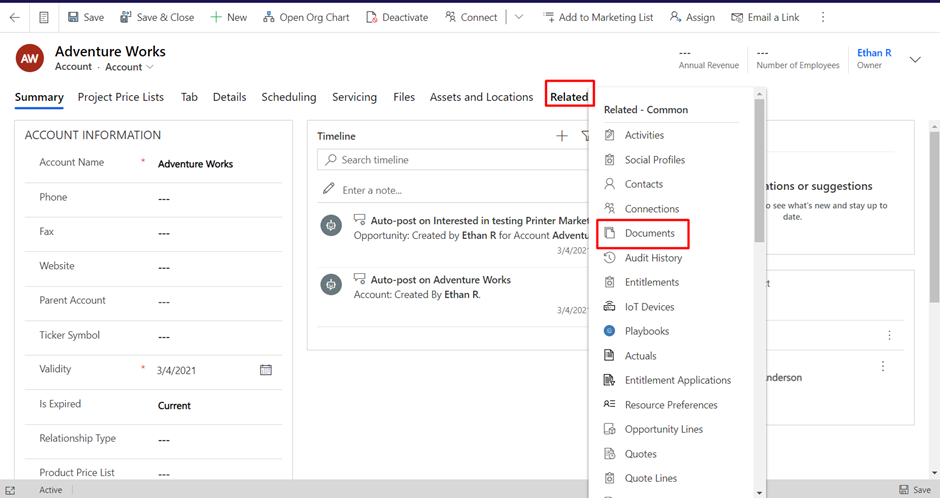Viewport: 940px width, 498px height.
Task: Click Add to Marketing List
Action: click(598, 17)
